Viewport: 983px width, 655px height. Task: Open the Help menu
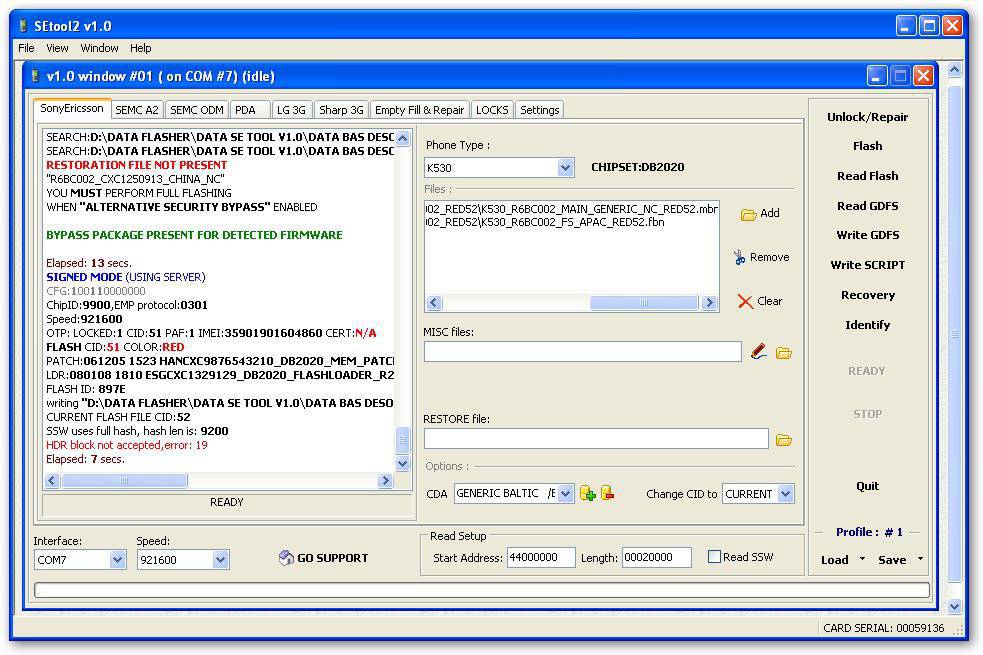[x=140, y=48]
